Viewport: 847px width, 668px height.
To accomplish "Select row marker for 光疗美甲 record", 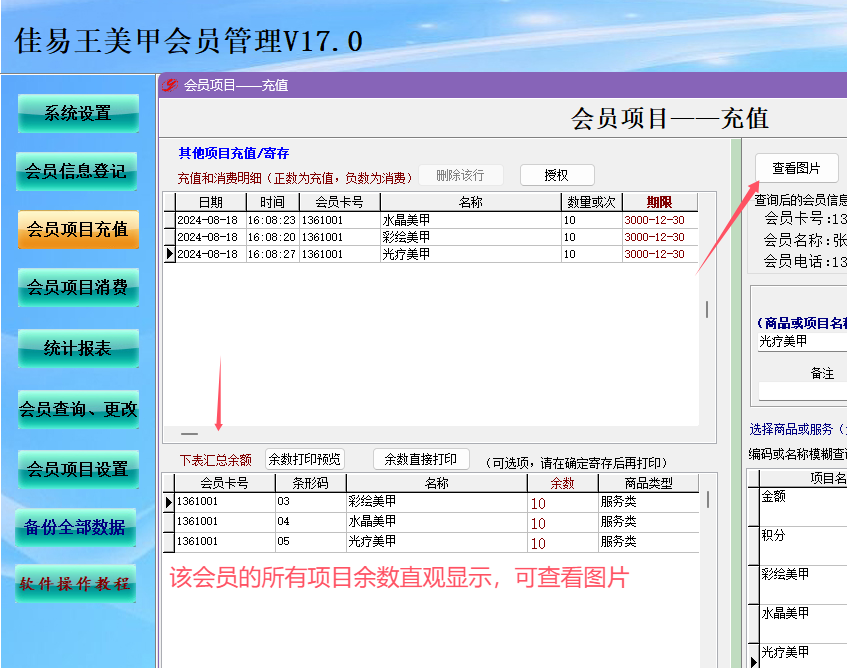I will 170,254.
